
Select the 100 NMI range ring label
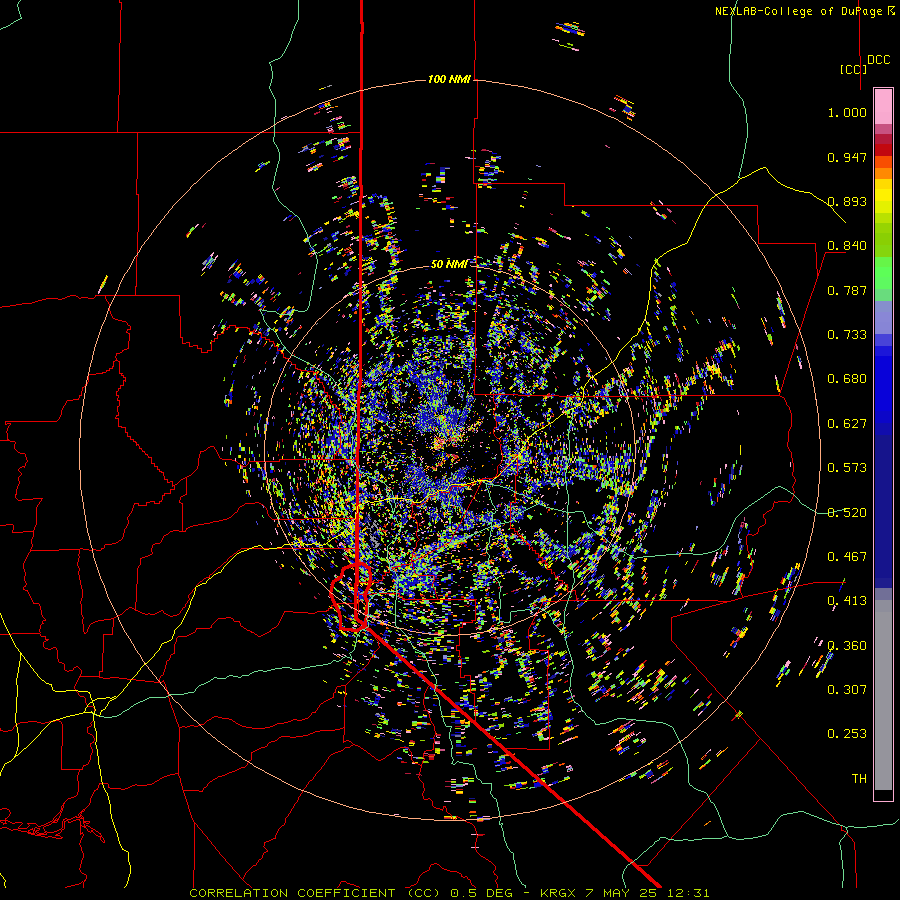[x=449, y=79]
